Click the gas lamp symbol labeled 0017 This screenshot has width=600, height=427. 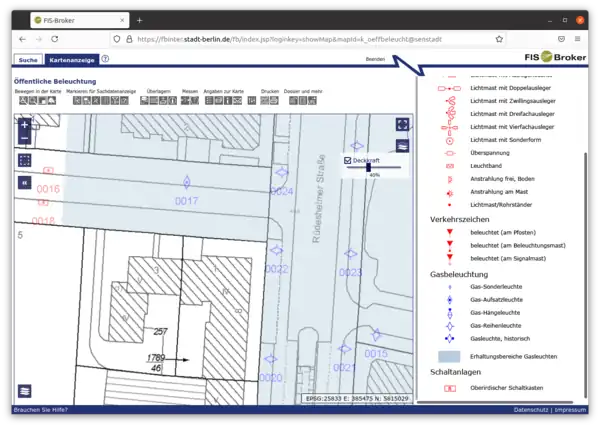pos(186,181)
